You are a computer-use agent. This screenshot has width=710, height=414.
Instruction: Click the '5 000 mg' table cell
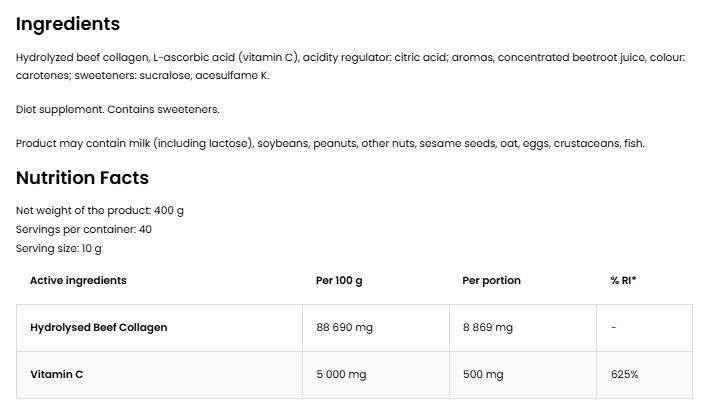click(x=341, y=374)
